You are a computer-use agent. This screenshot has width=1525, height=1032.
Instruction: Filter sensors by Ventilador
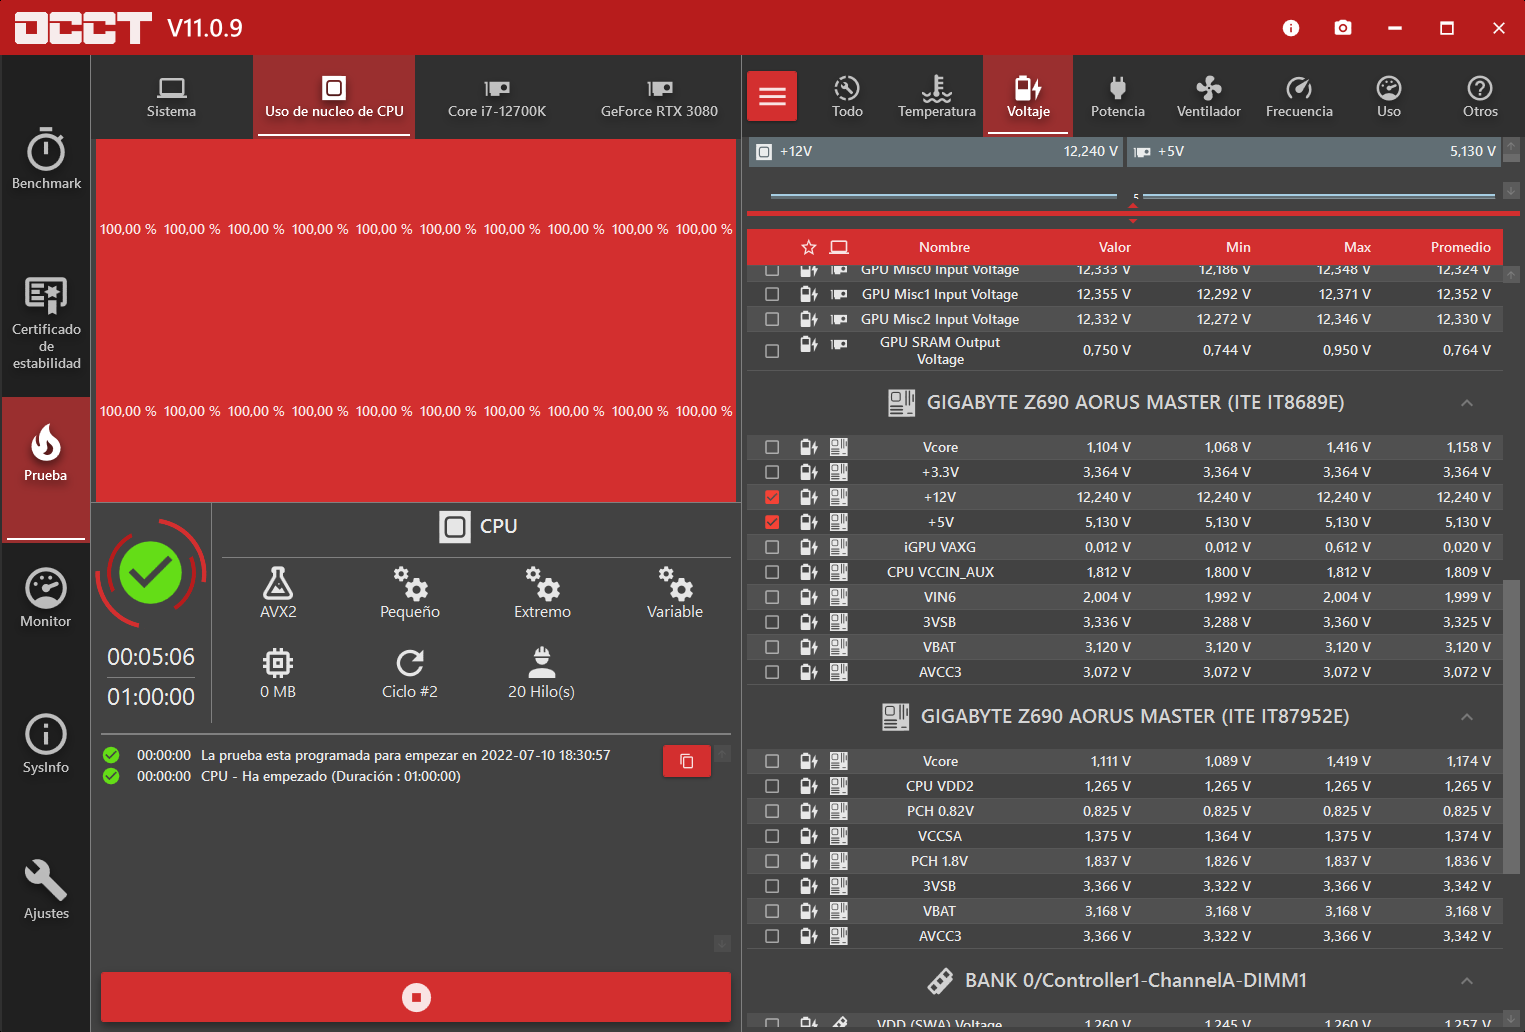[1209, 97]
